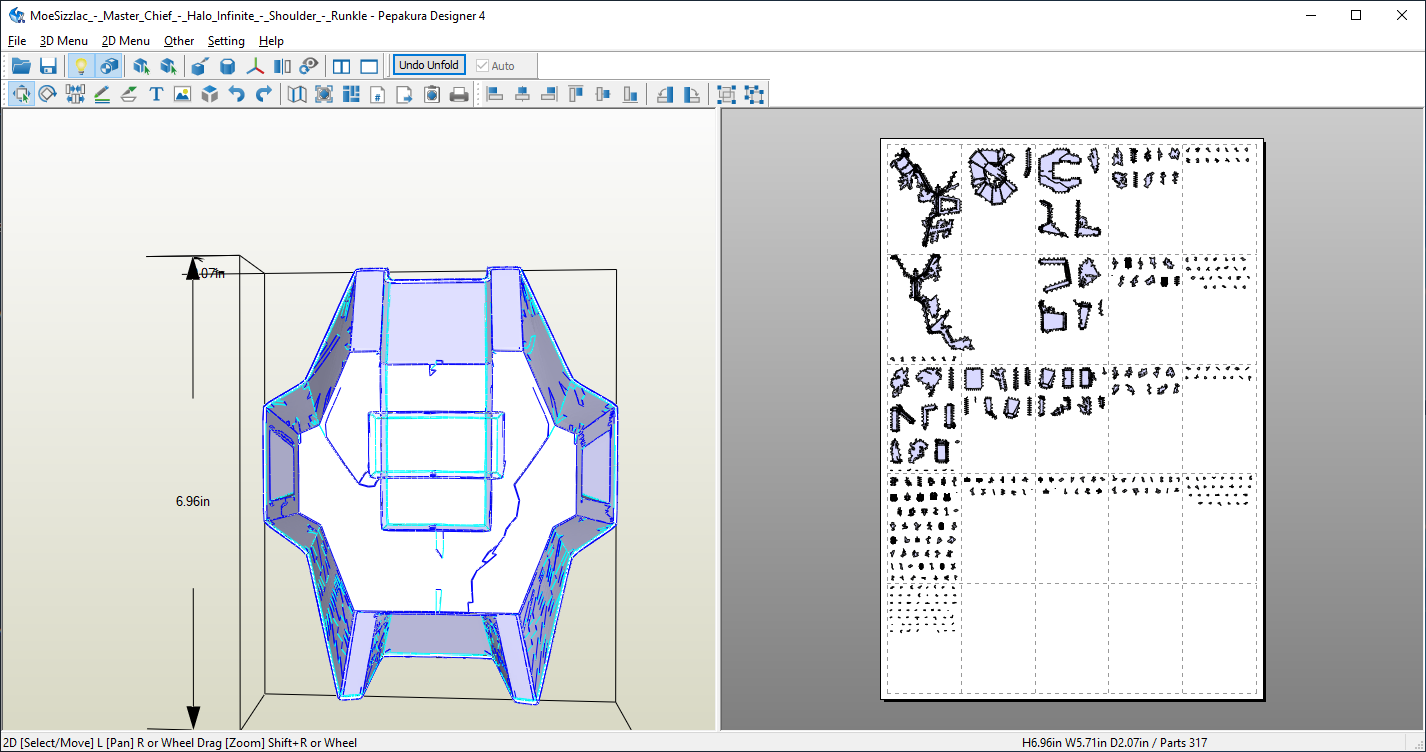The width and height of the screenshot is (1426, 752).
Task: Click the clipboard copy icon
Action: 432,94
